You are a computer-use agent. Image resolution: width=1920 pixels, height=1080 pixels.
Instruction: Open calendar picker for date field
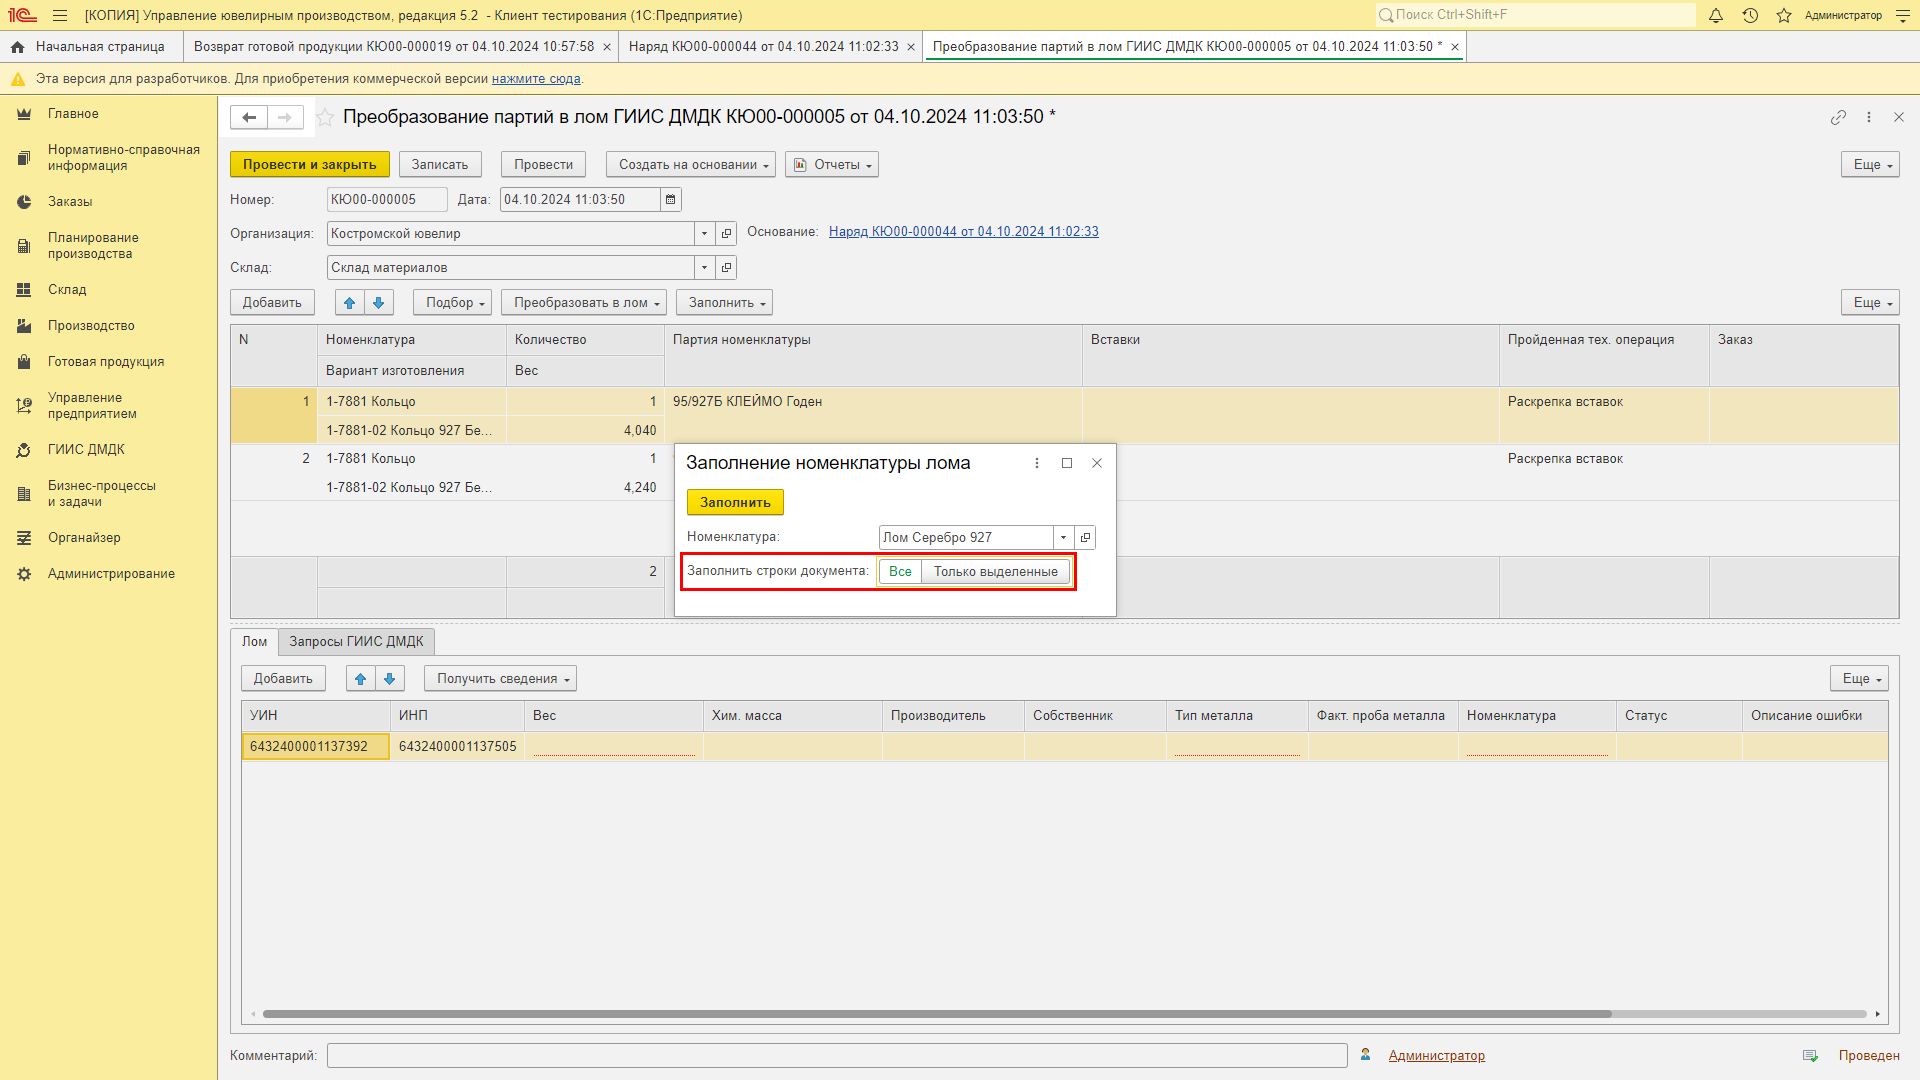click(x=671, y=199)
